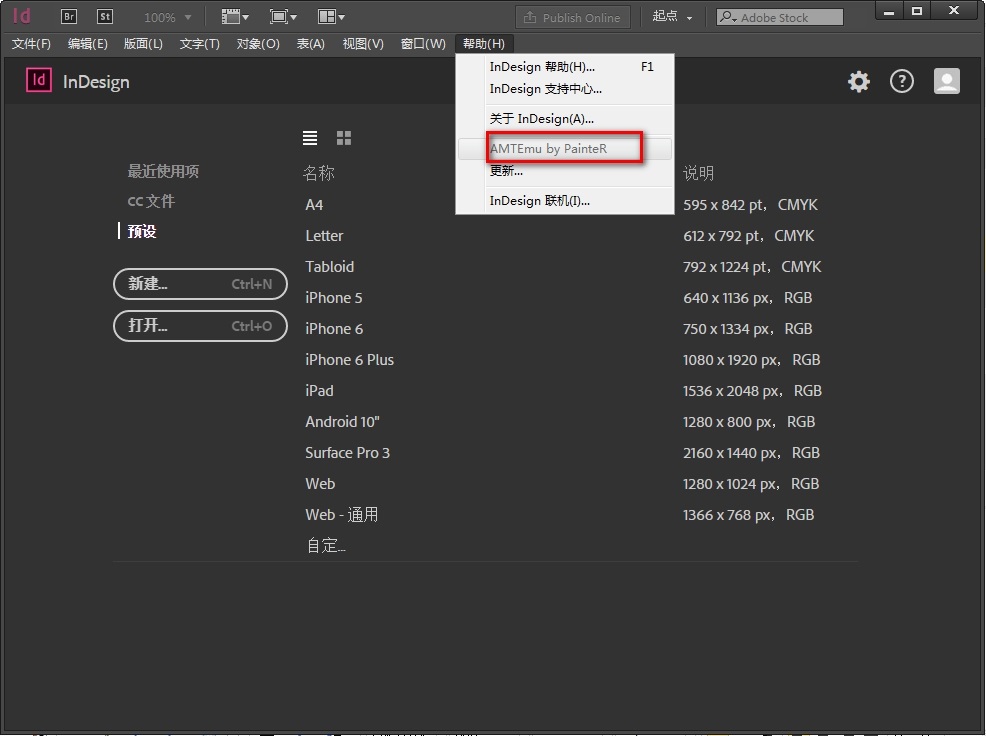Screen dimensions: 986x736
Task: Click the 新建 button to create document
Action: pos(200,284)
